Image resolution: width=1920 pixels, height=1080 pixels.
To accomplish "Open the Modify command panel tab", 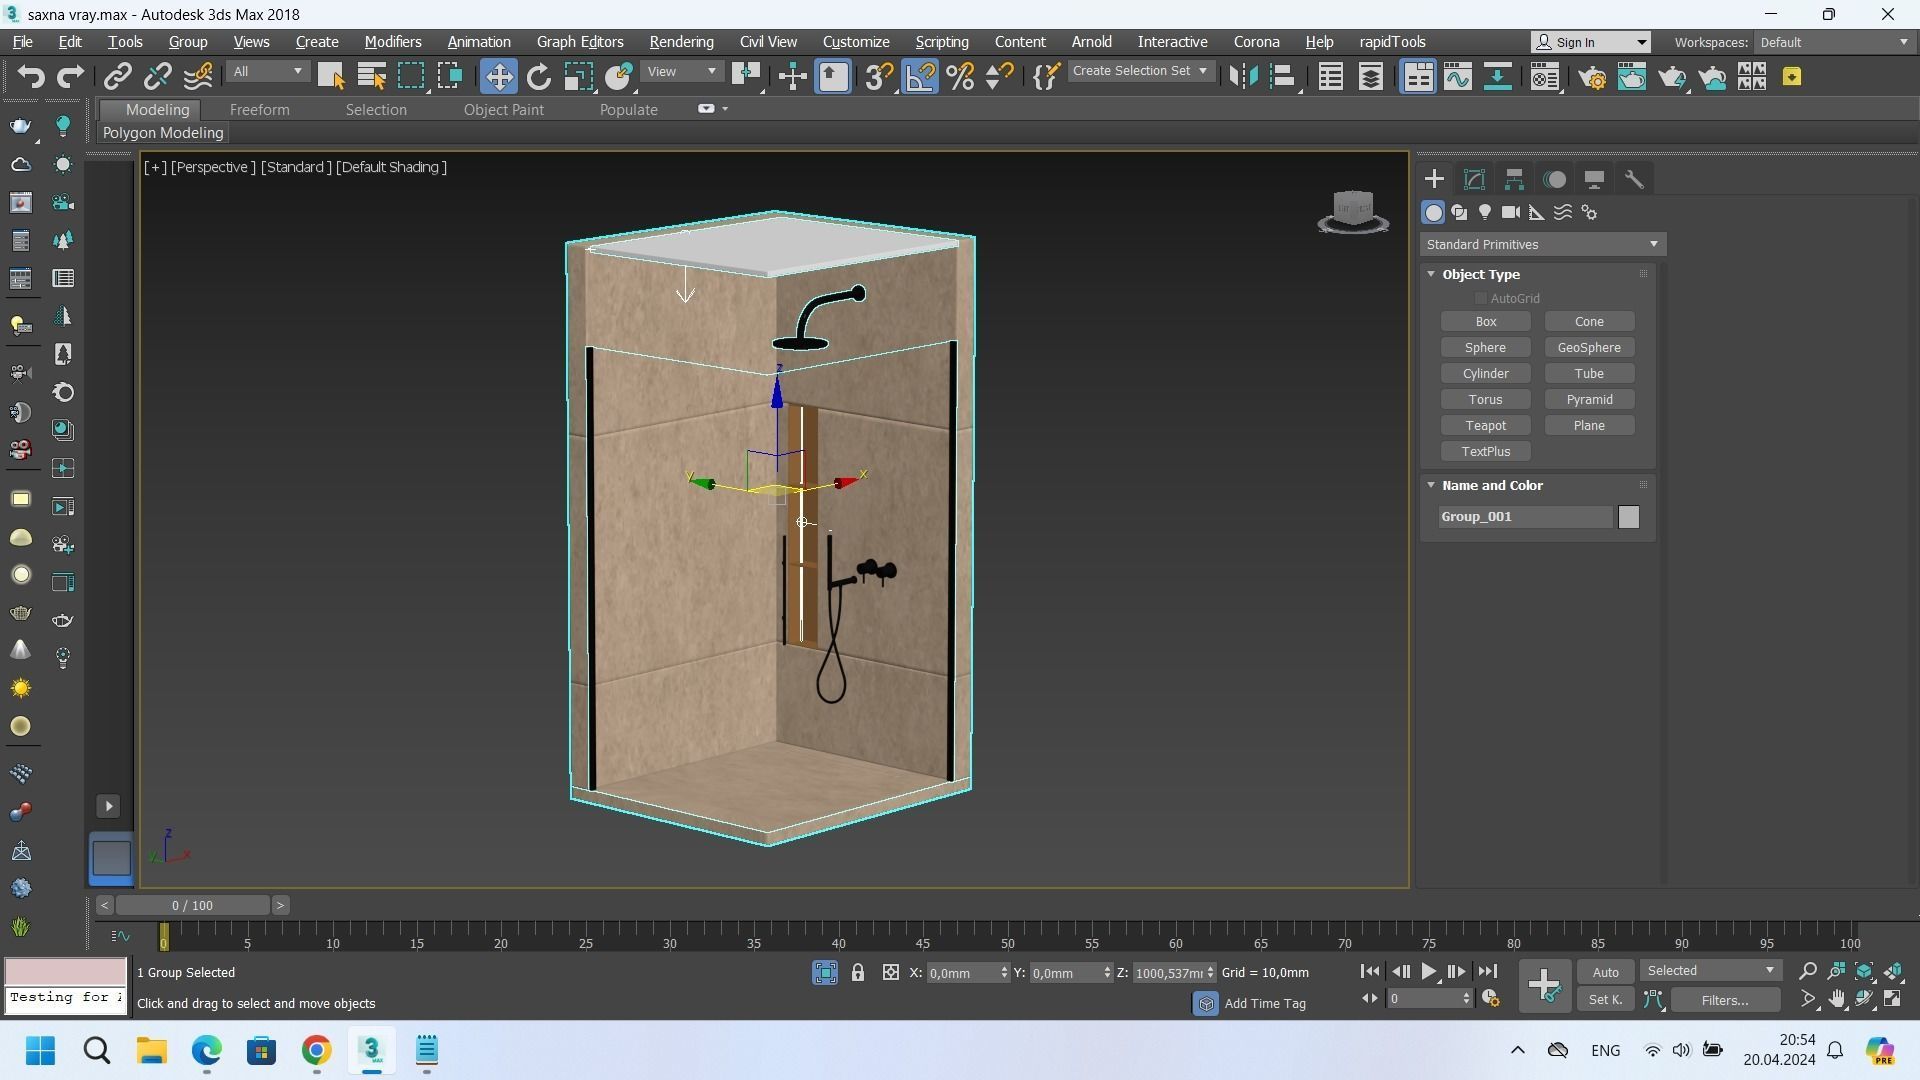I will click(x=1474, y=180).
